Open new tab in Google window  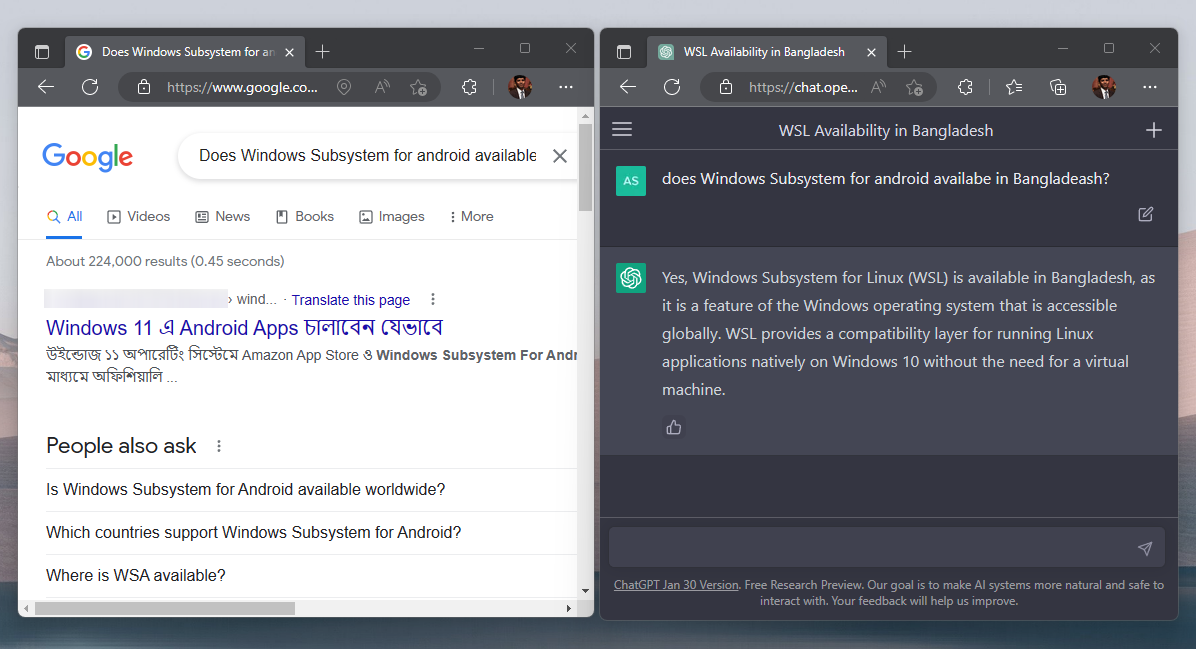point(322,52)
